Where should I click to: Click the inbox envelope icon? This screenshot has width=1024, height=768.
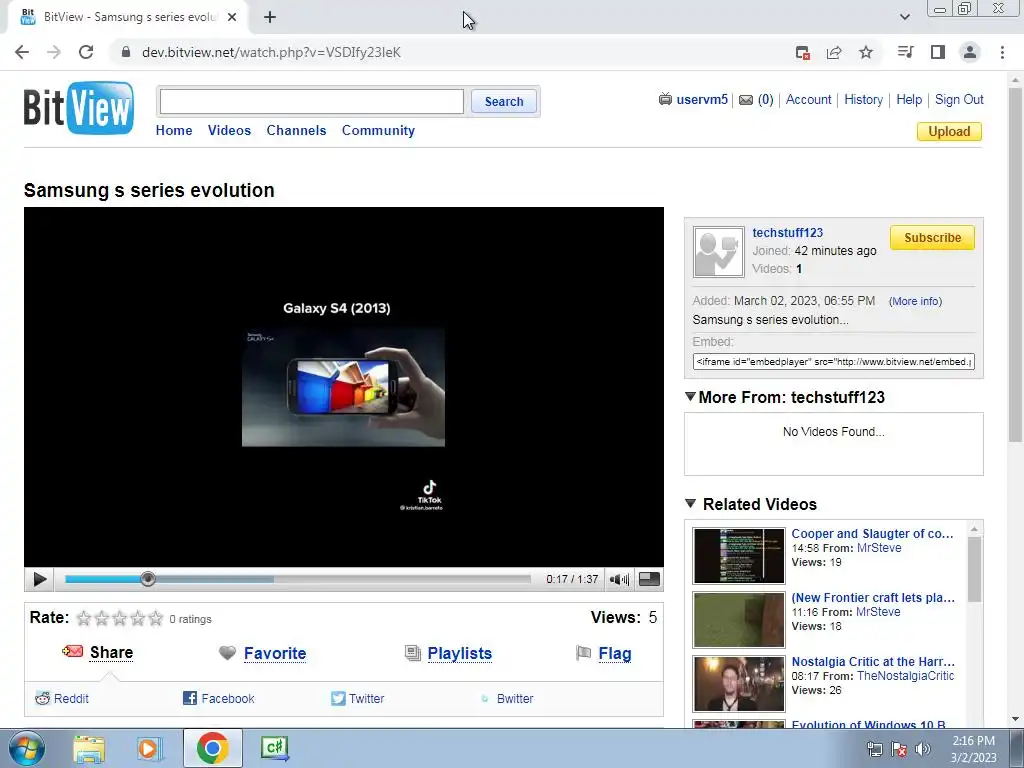[746, 100]
